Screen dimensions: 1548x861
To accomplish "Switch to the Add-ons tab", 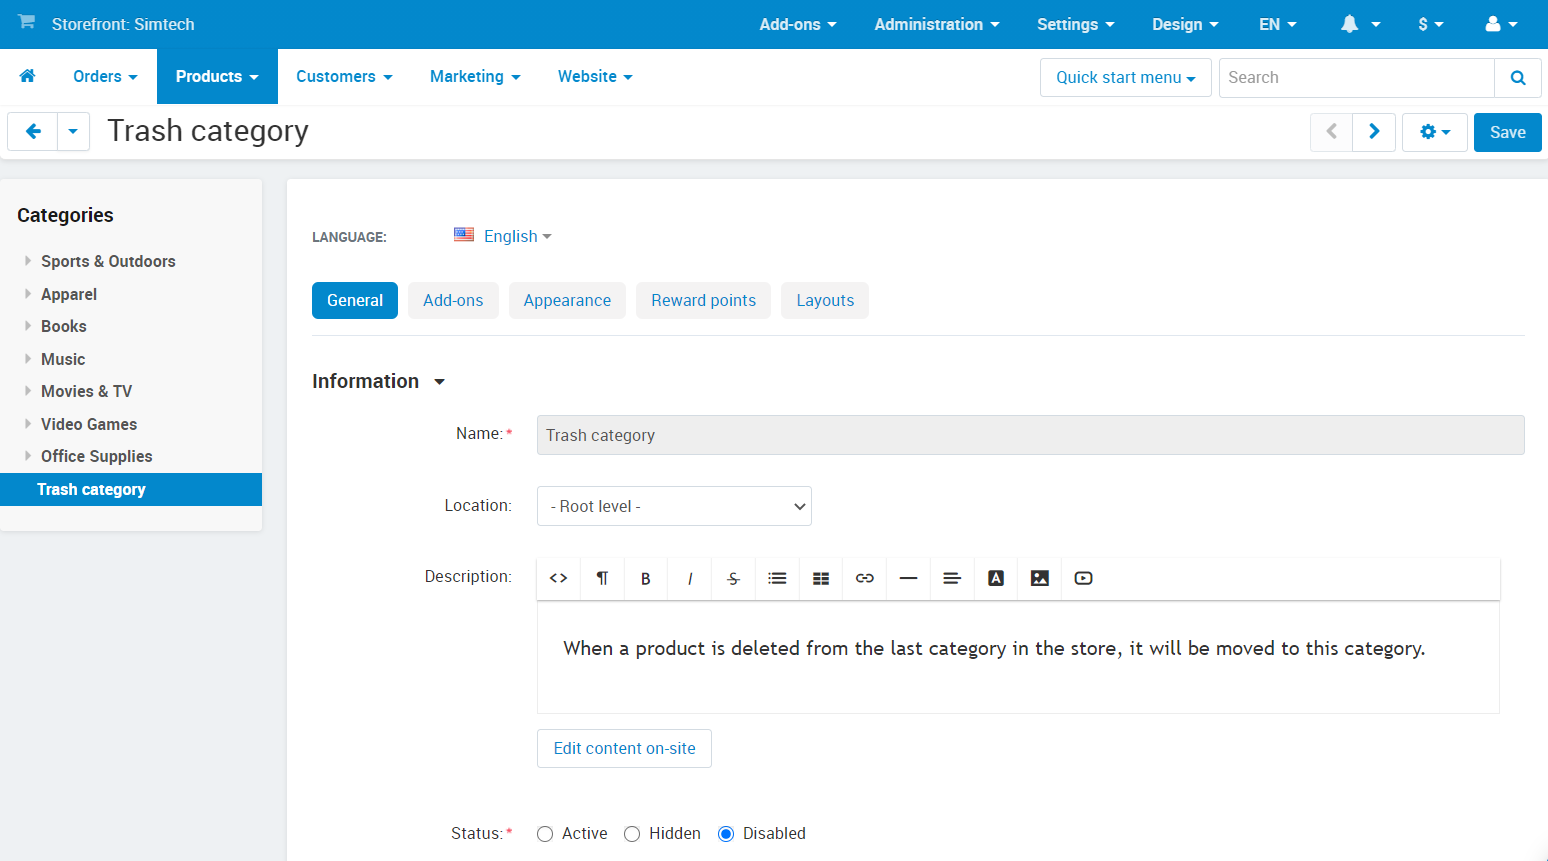I will [453, 300].
